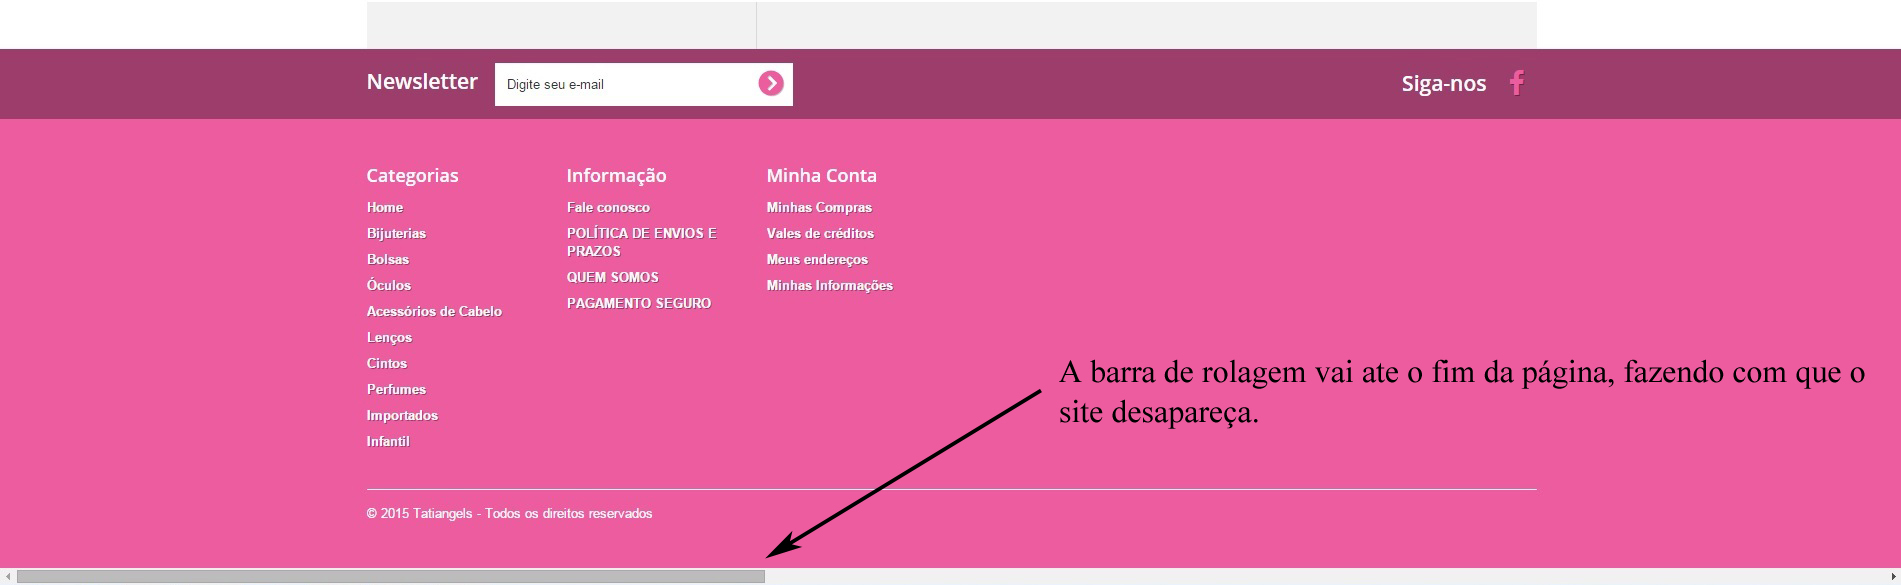Click the Minha Conta footer heading
Viewport: 1901px width, 585px height.
(x=821, y=175)
